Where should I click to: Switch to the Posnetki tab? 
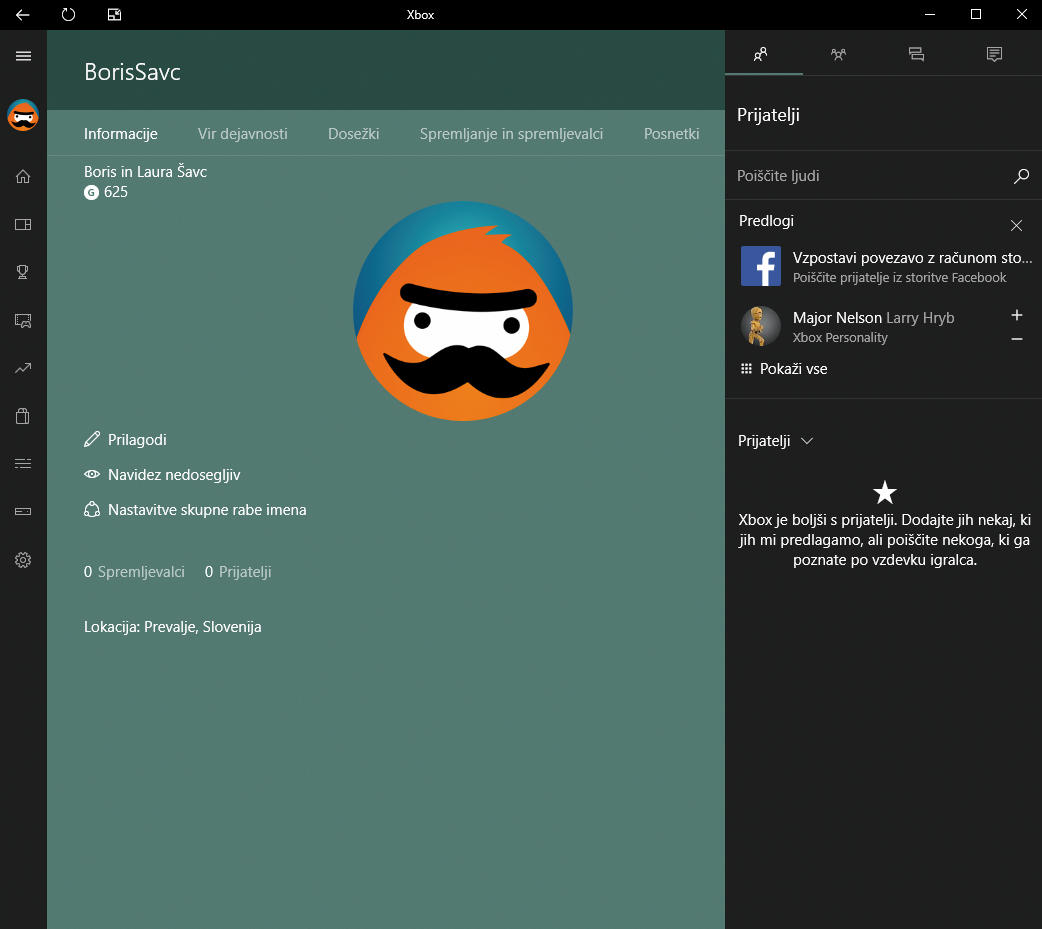[671, 134]
